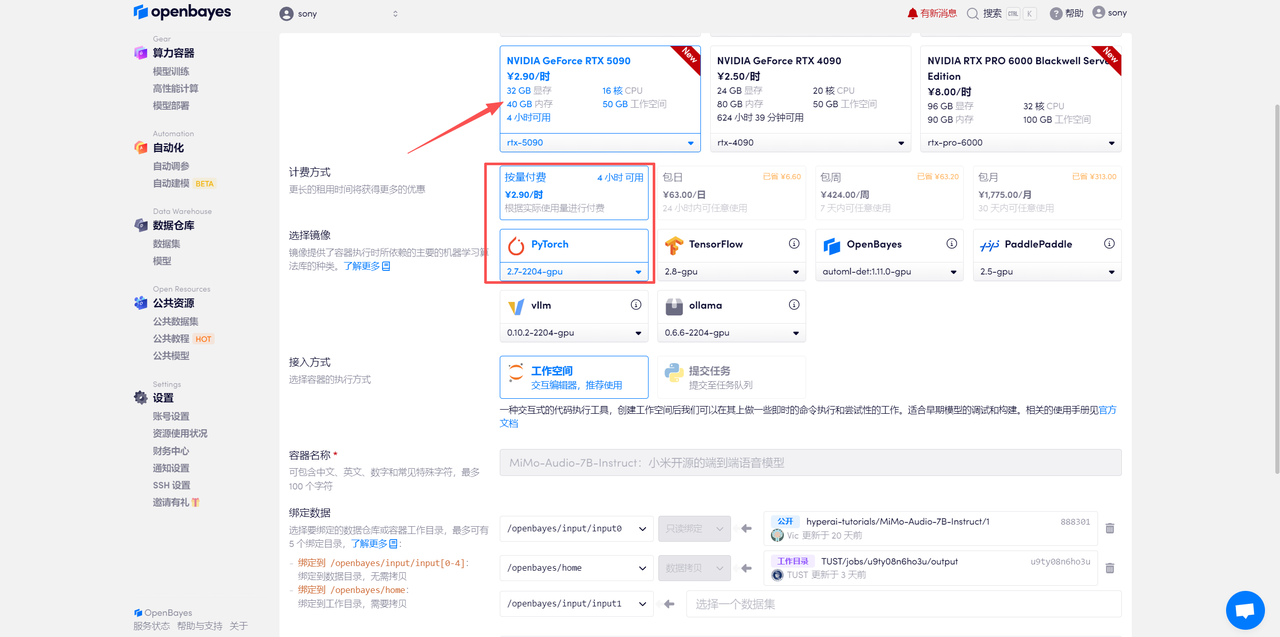
Task: Delete the MiMo-Audio-7B-Instruct data binding
Action: pyautogui.click(x=1110, y=528)
